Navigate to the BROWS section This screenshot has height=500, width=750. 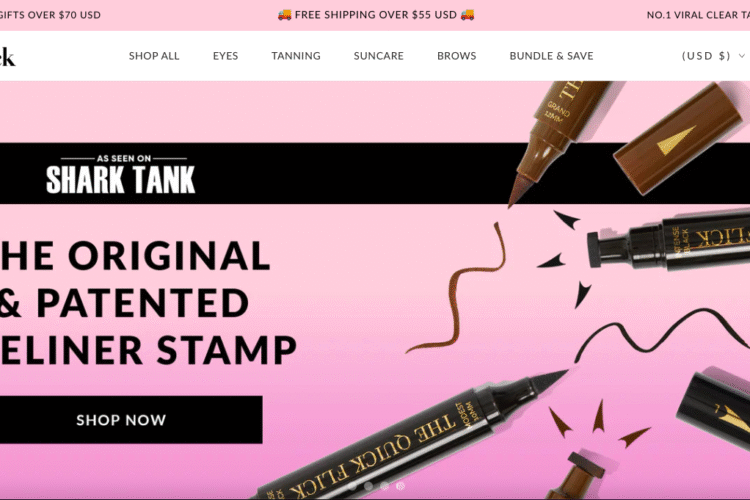(456, 56)
